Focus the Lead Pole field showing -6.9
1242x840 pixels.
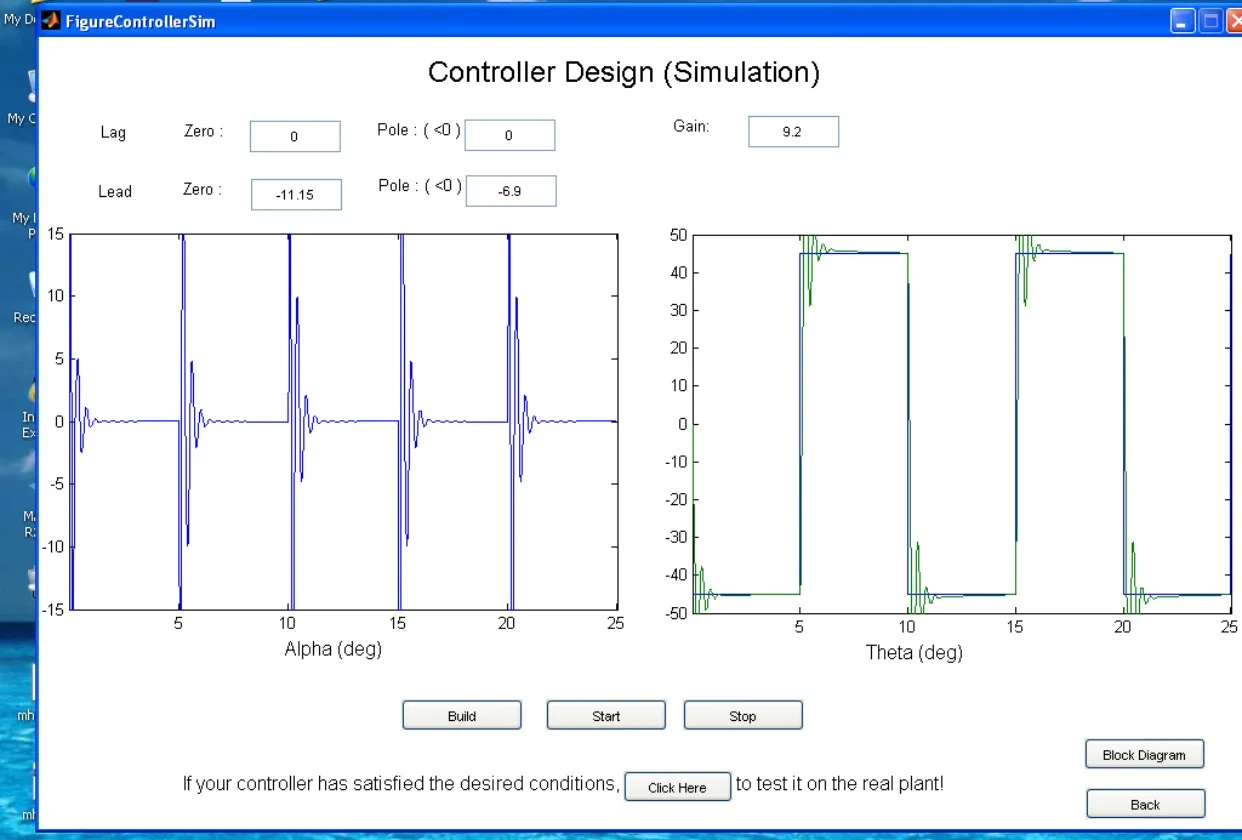pos(510,191)
